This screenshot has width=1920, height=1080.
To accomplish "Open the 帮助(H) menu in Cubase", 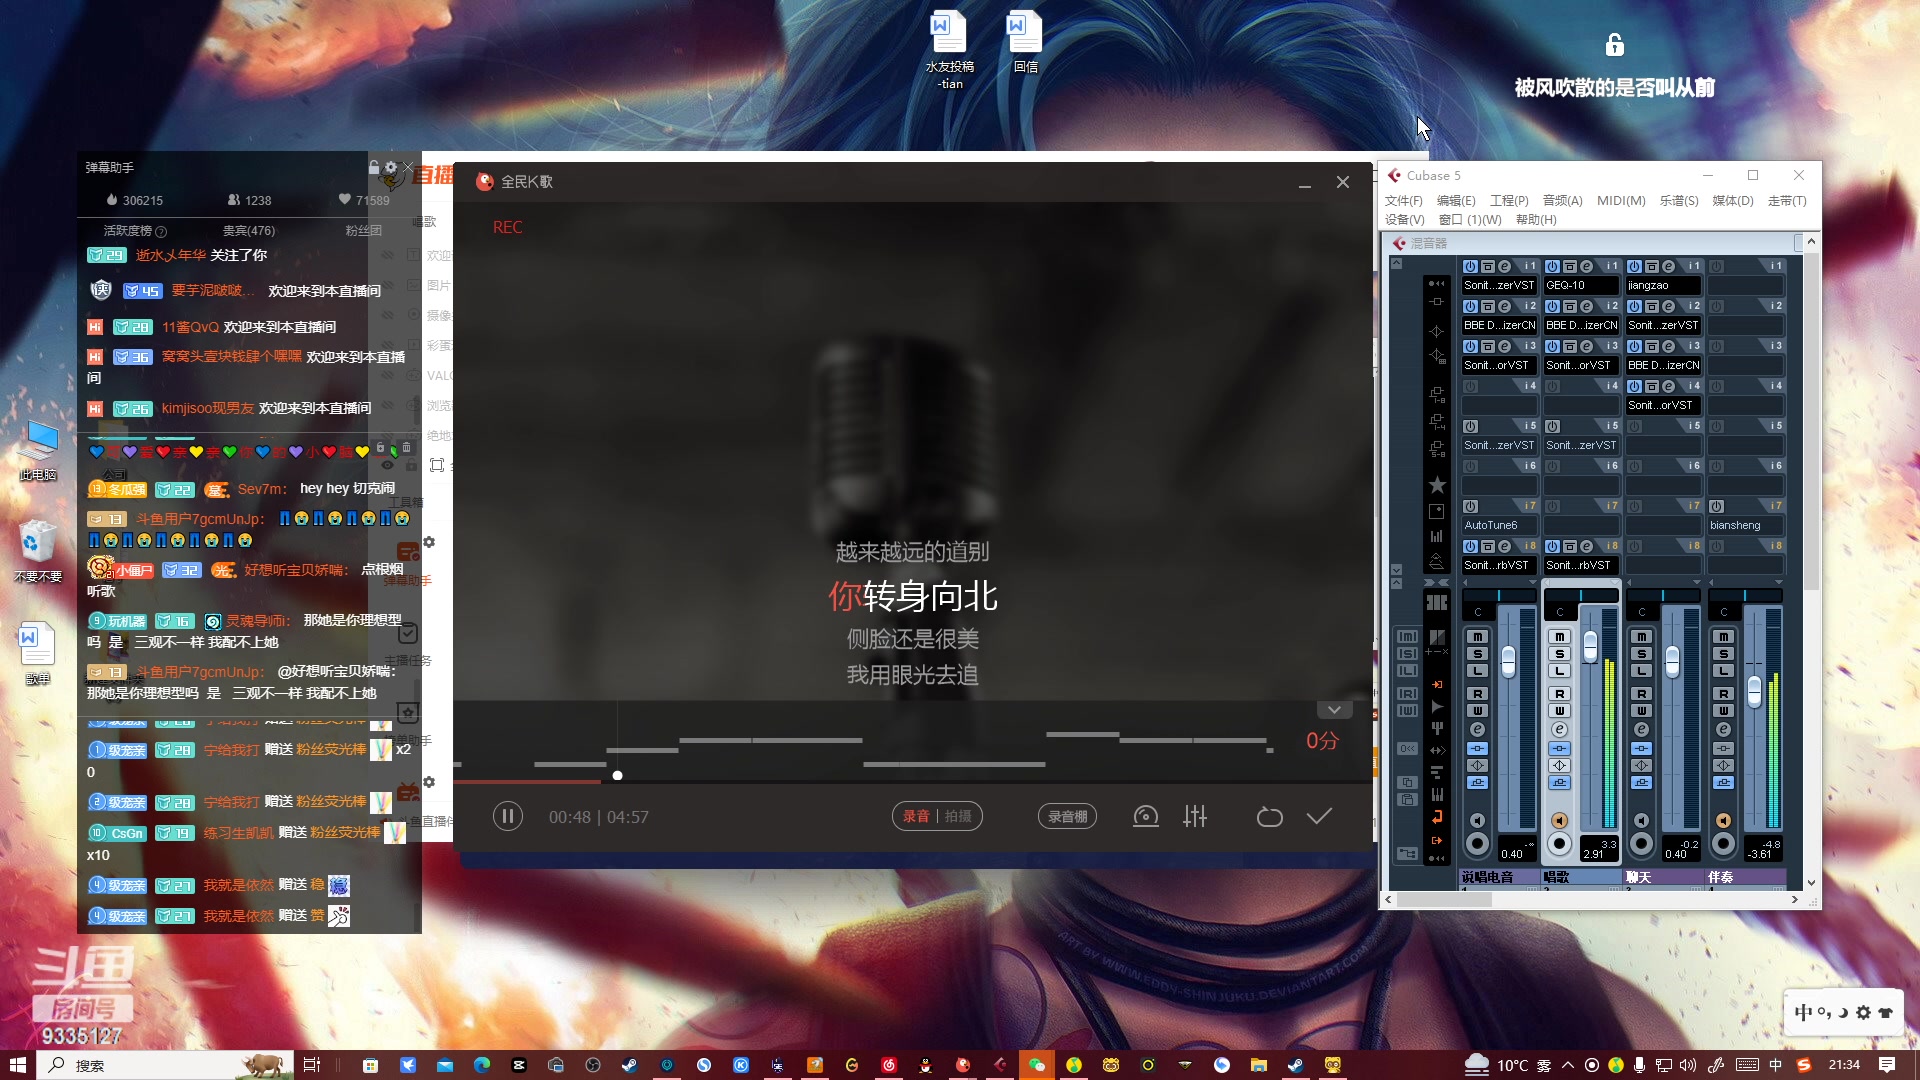I will (x=1536, y=220).
